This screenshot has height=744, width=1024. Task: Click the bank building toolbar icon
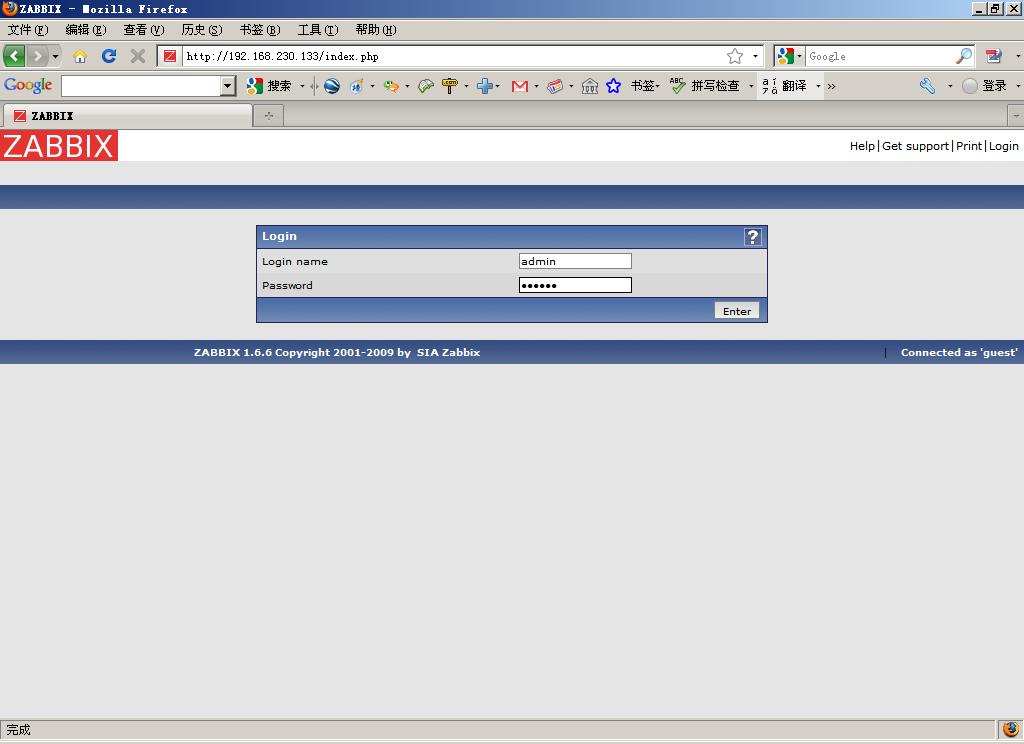(x=590, y=86)
